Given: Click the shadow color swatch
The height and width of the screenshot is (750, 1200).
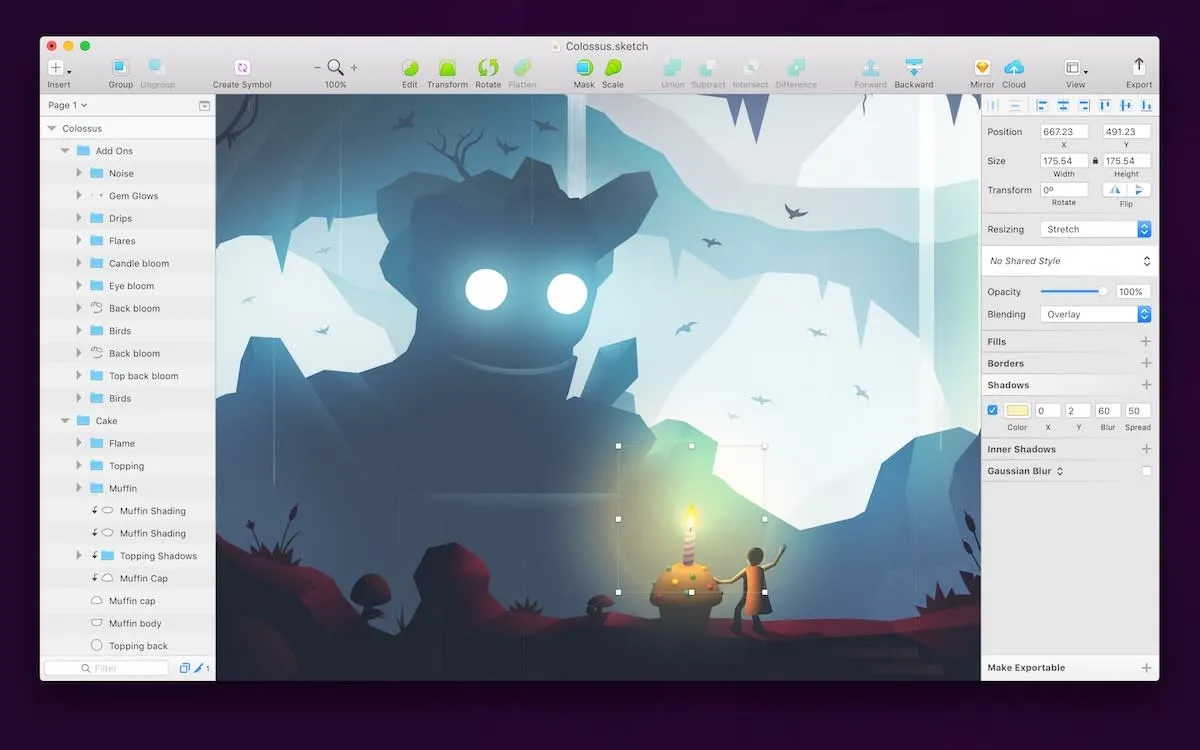Looking at the screenshot, I should [1017, 410].
